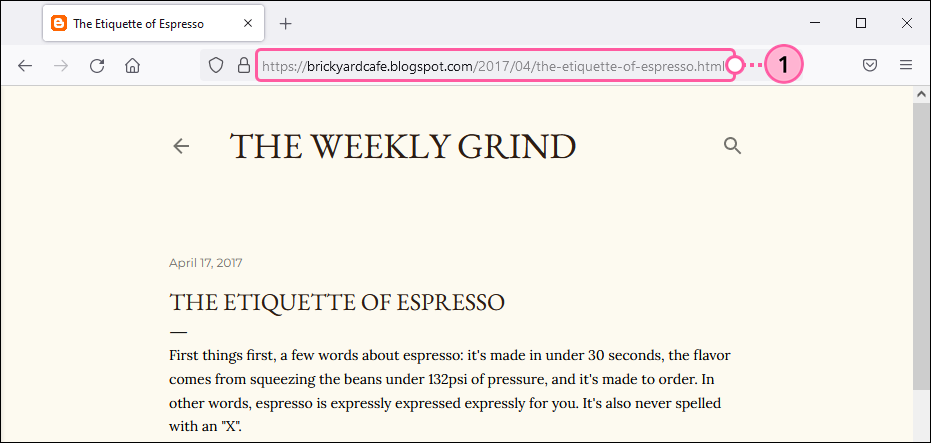Close The Etiquette of Espresso tab
The height and width of the screenshot is (443, 931).
[x=249, y=24]
